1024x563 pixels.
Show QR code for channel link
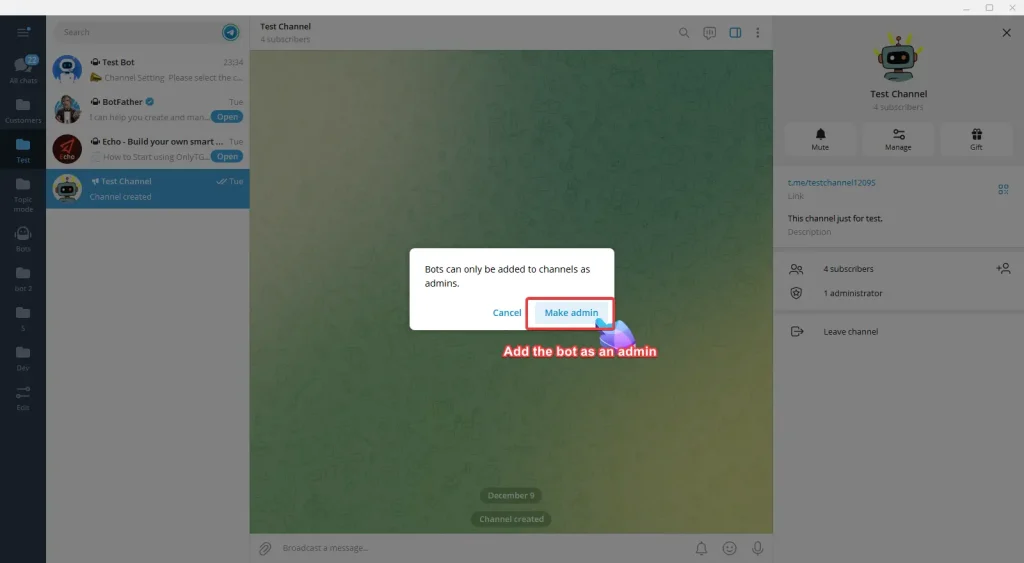(1003, 189)
